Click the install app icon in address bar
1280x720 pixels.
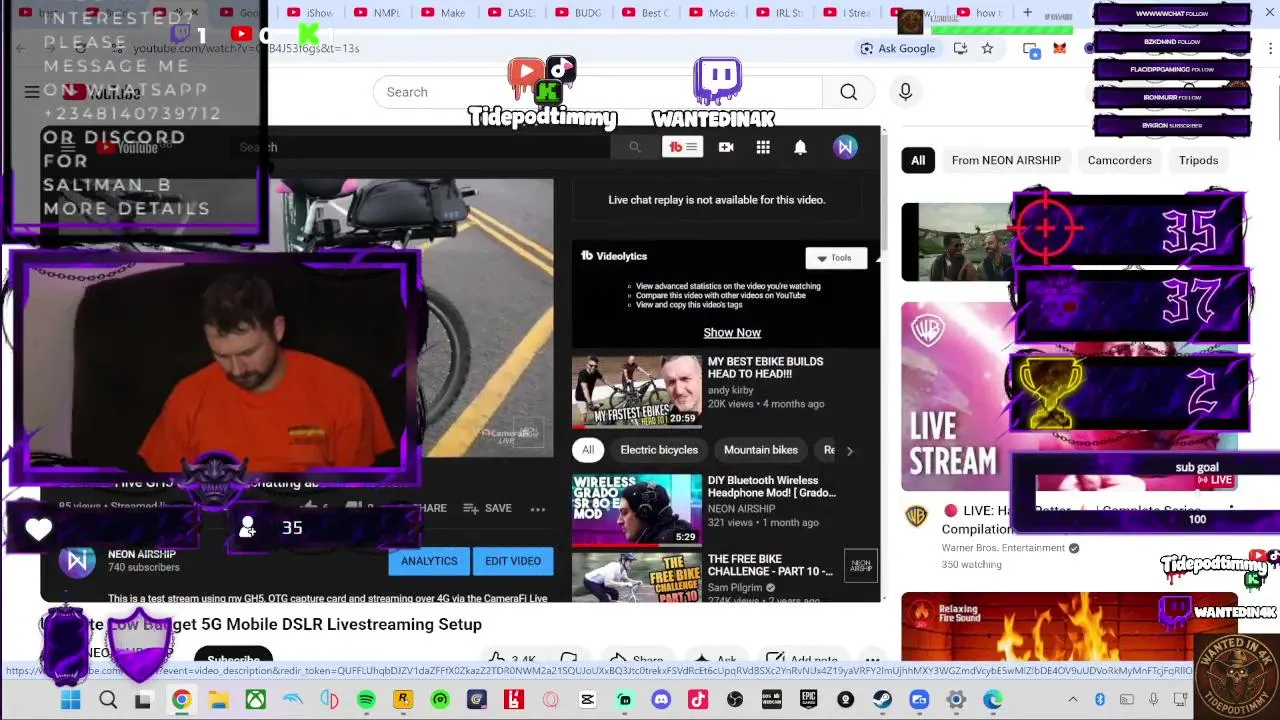point(960,48)
